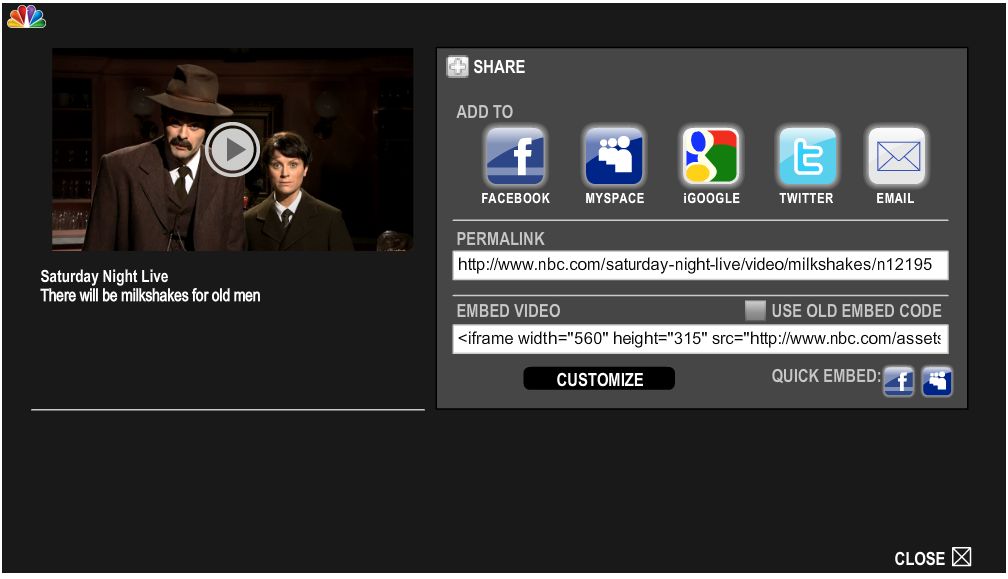
Task: Play the Saturday Night Live milkshakes clip
Action: pyautogui.click(x=233, y=148)
